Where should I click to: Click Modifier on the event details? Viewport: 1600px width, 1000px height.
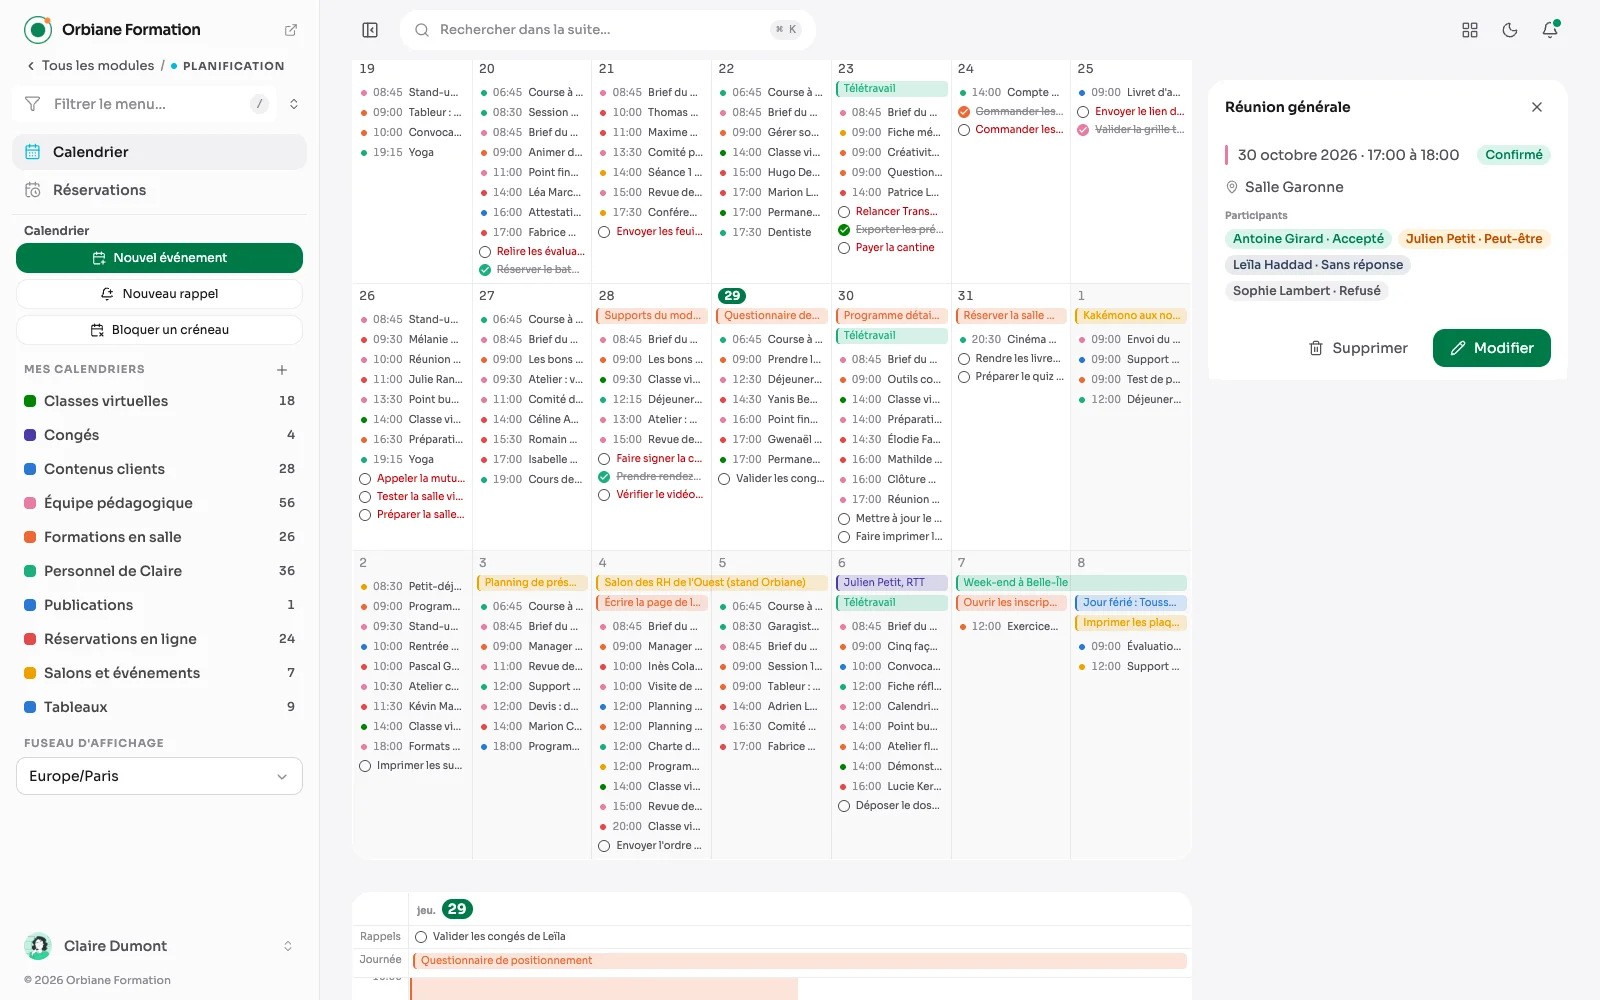(x=1491, y=348)
